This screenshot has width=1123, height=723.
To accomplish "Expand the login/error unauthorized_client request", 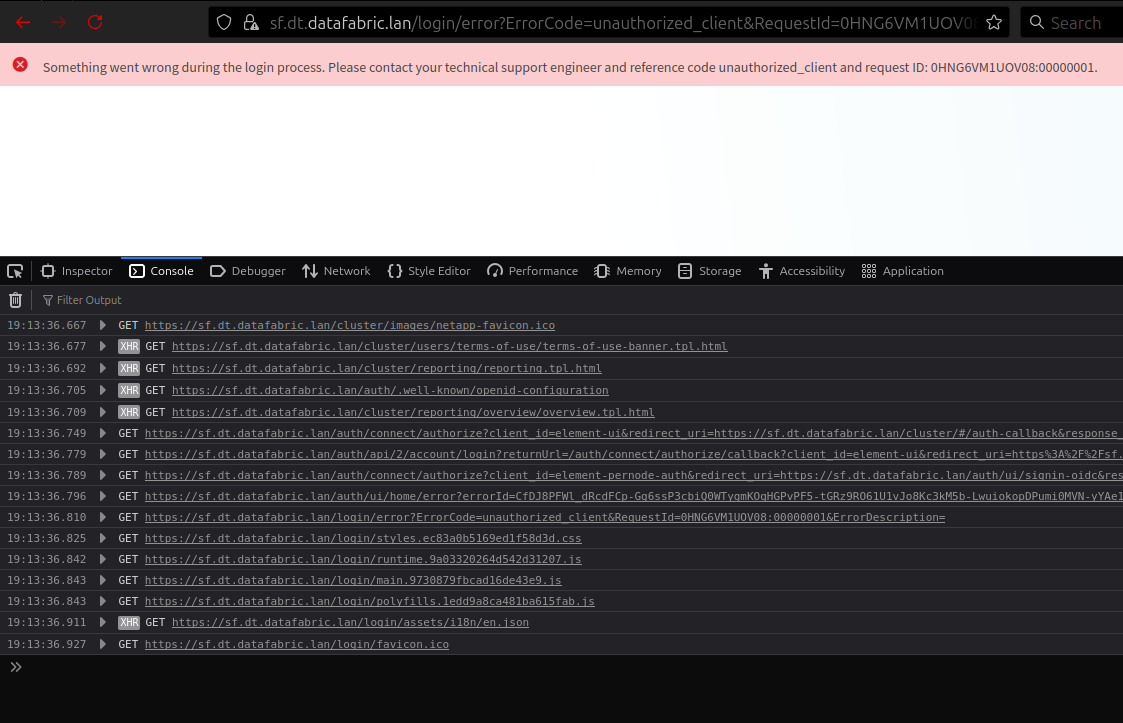I will point(102,517).
